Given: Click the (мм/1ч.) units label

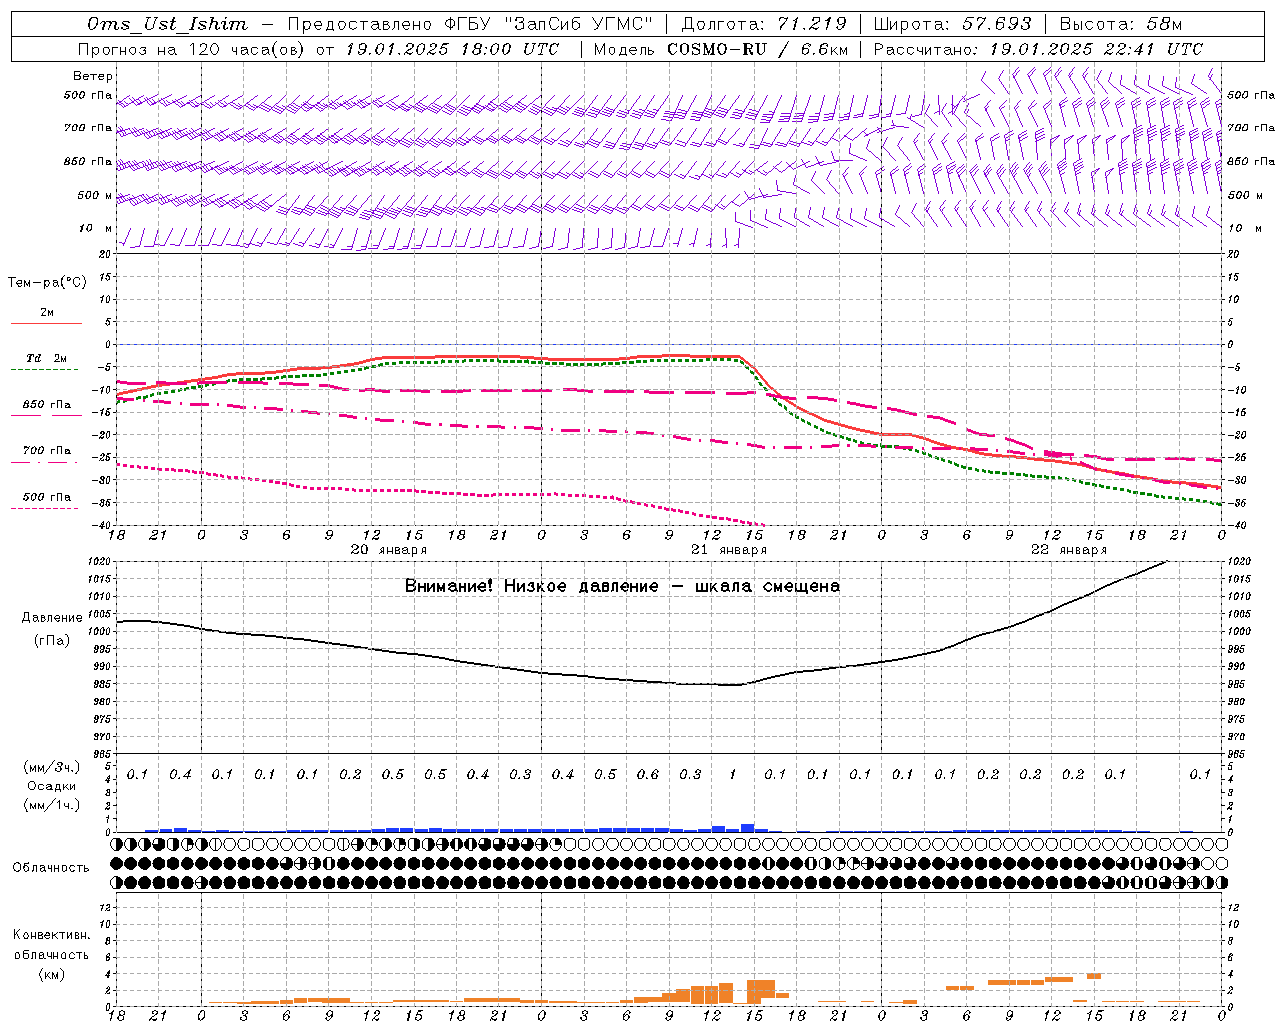Looking at the screenshot, I should point(52,804).
